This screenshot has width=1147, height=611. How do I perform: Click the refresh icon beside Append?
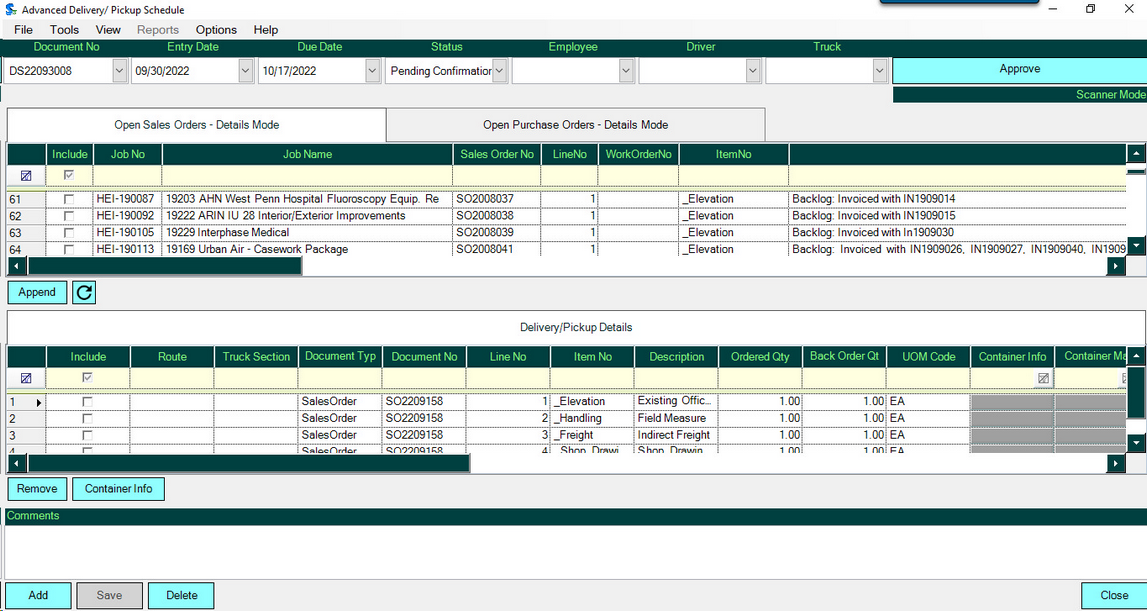tap(85, 292)
